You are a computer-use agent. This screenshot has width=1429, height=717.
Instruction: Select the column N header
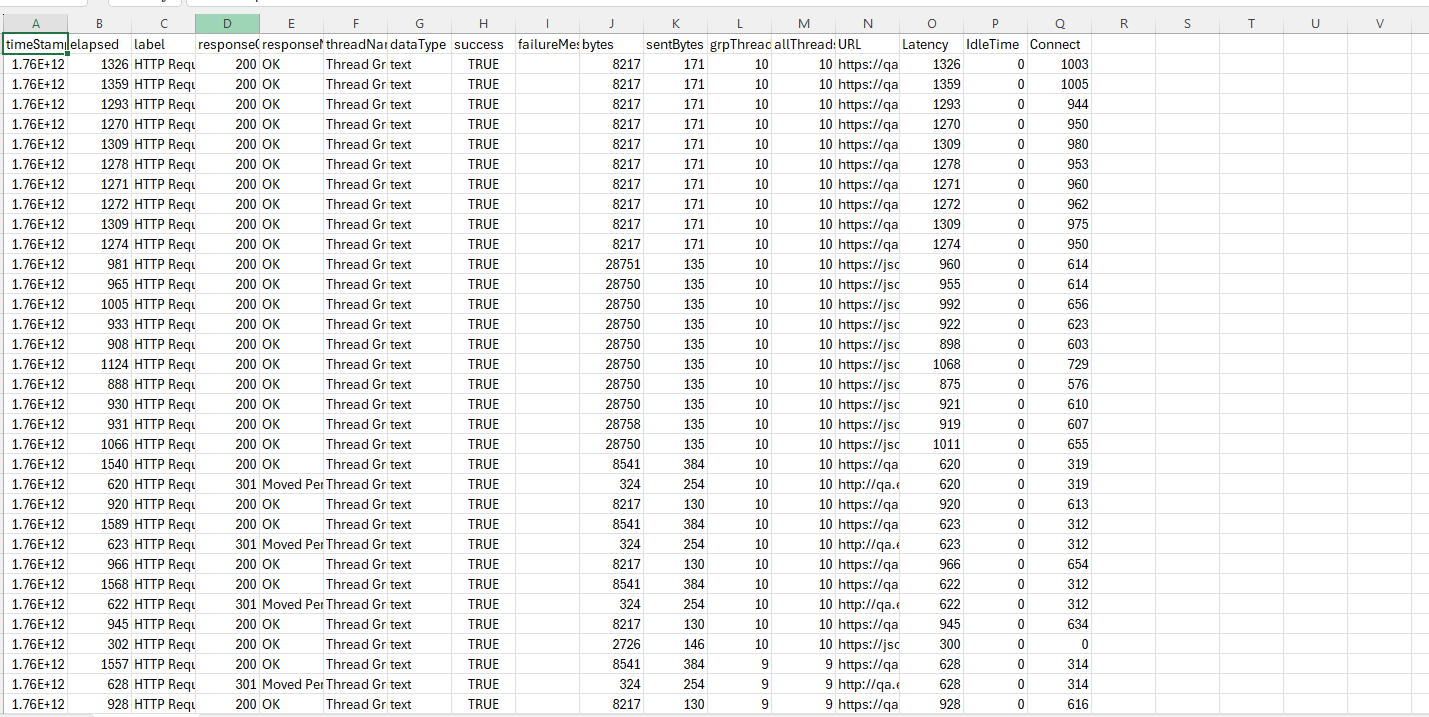pos(867,23)
